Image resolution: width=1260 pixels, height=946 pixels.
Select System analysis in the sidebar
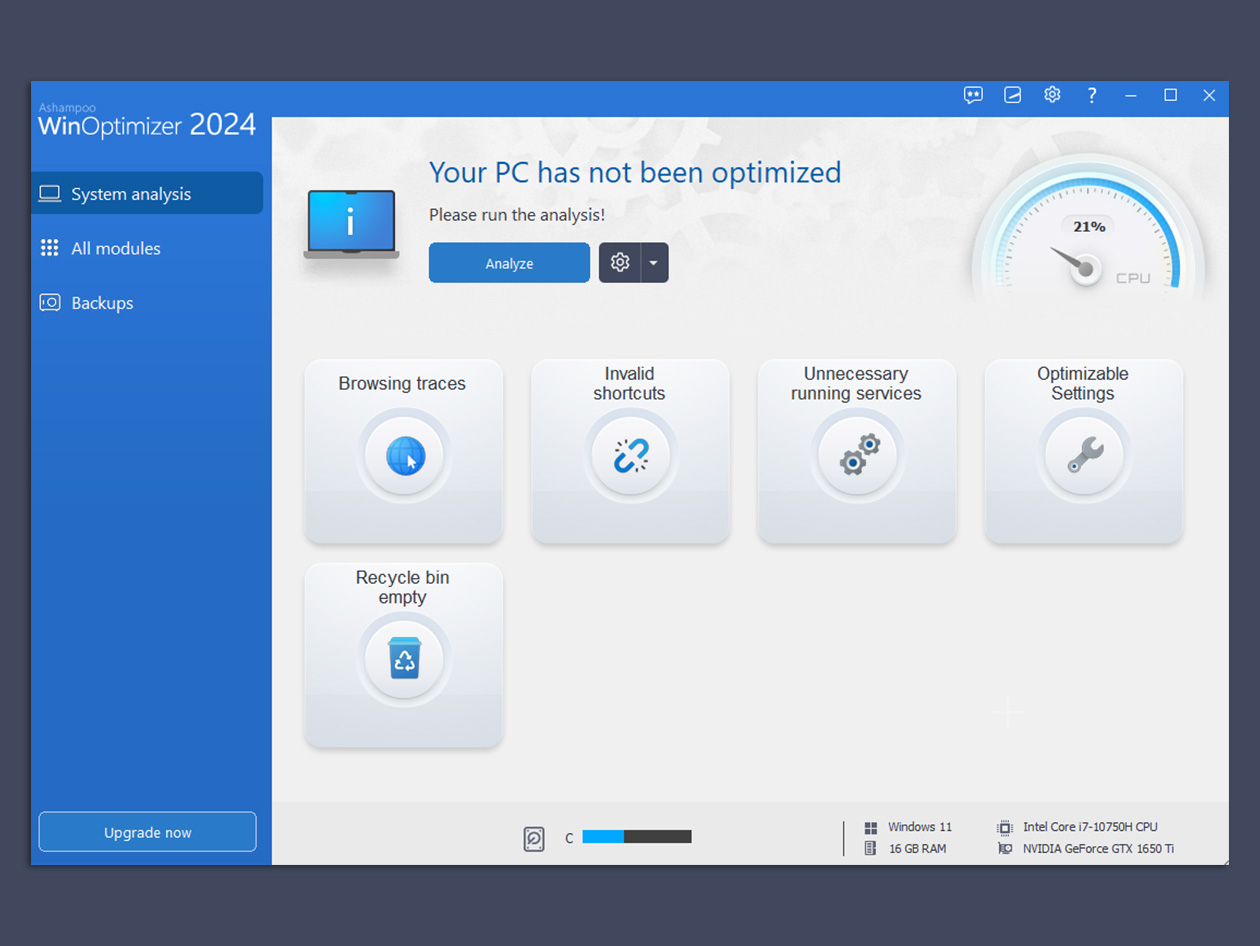coord(147,194)
